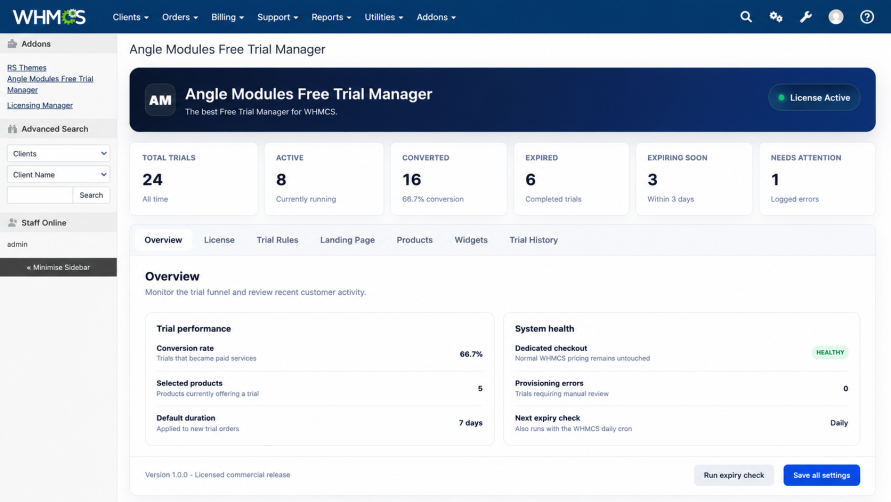
Task: Click the License Active badge
Action: click(x=814, y=98)
